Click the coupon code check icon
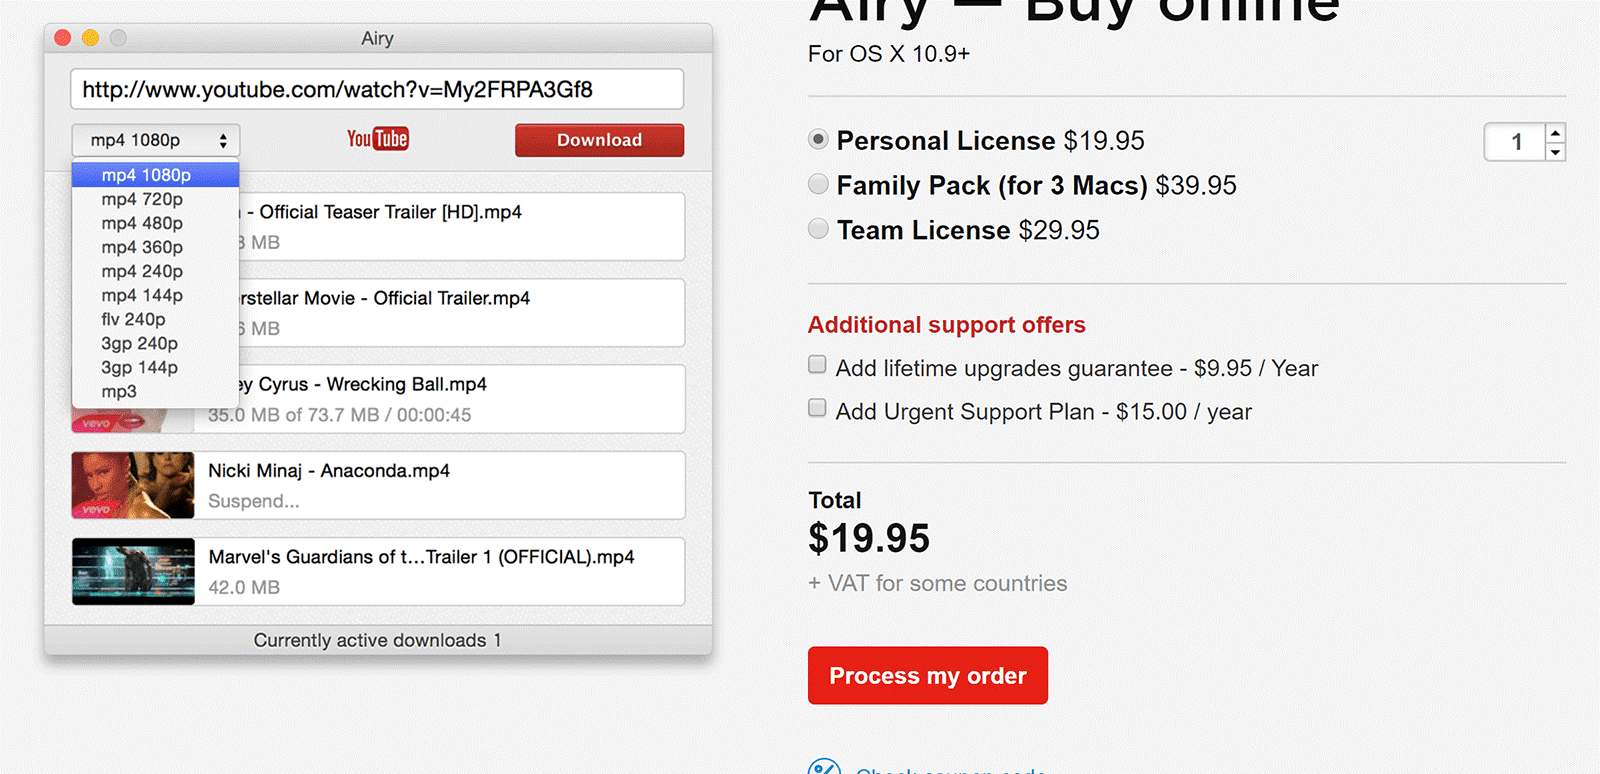The image size is (1600, 774). point(824,767)
